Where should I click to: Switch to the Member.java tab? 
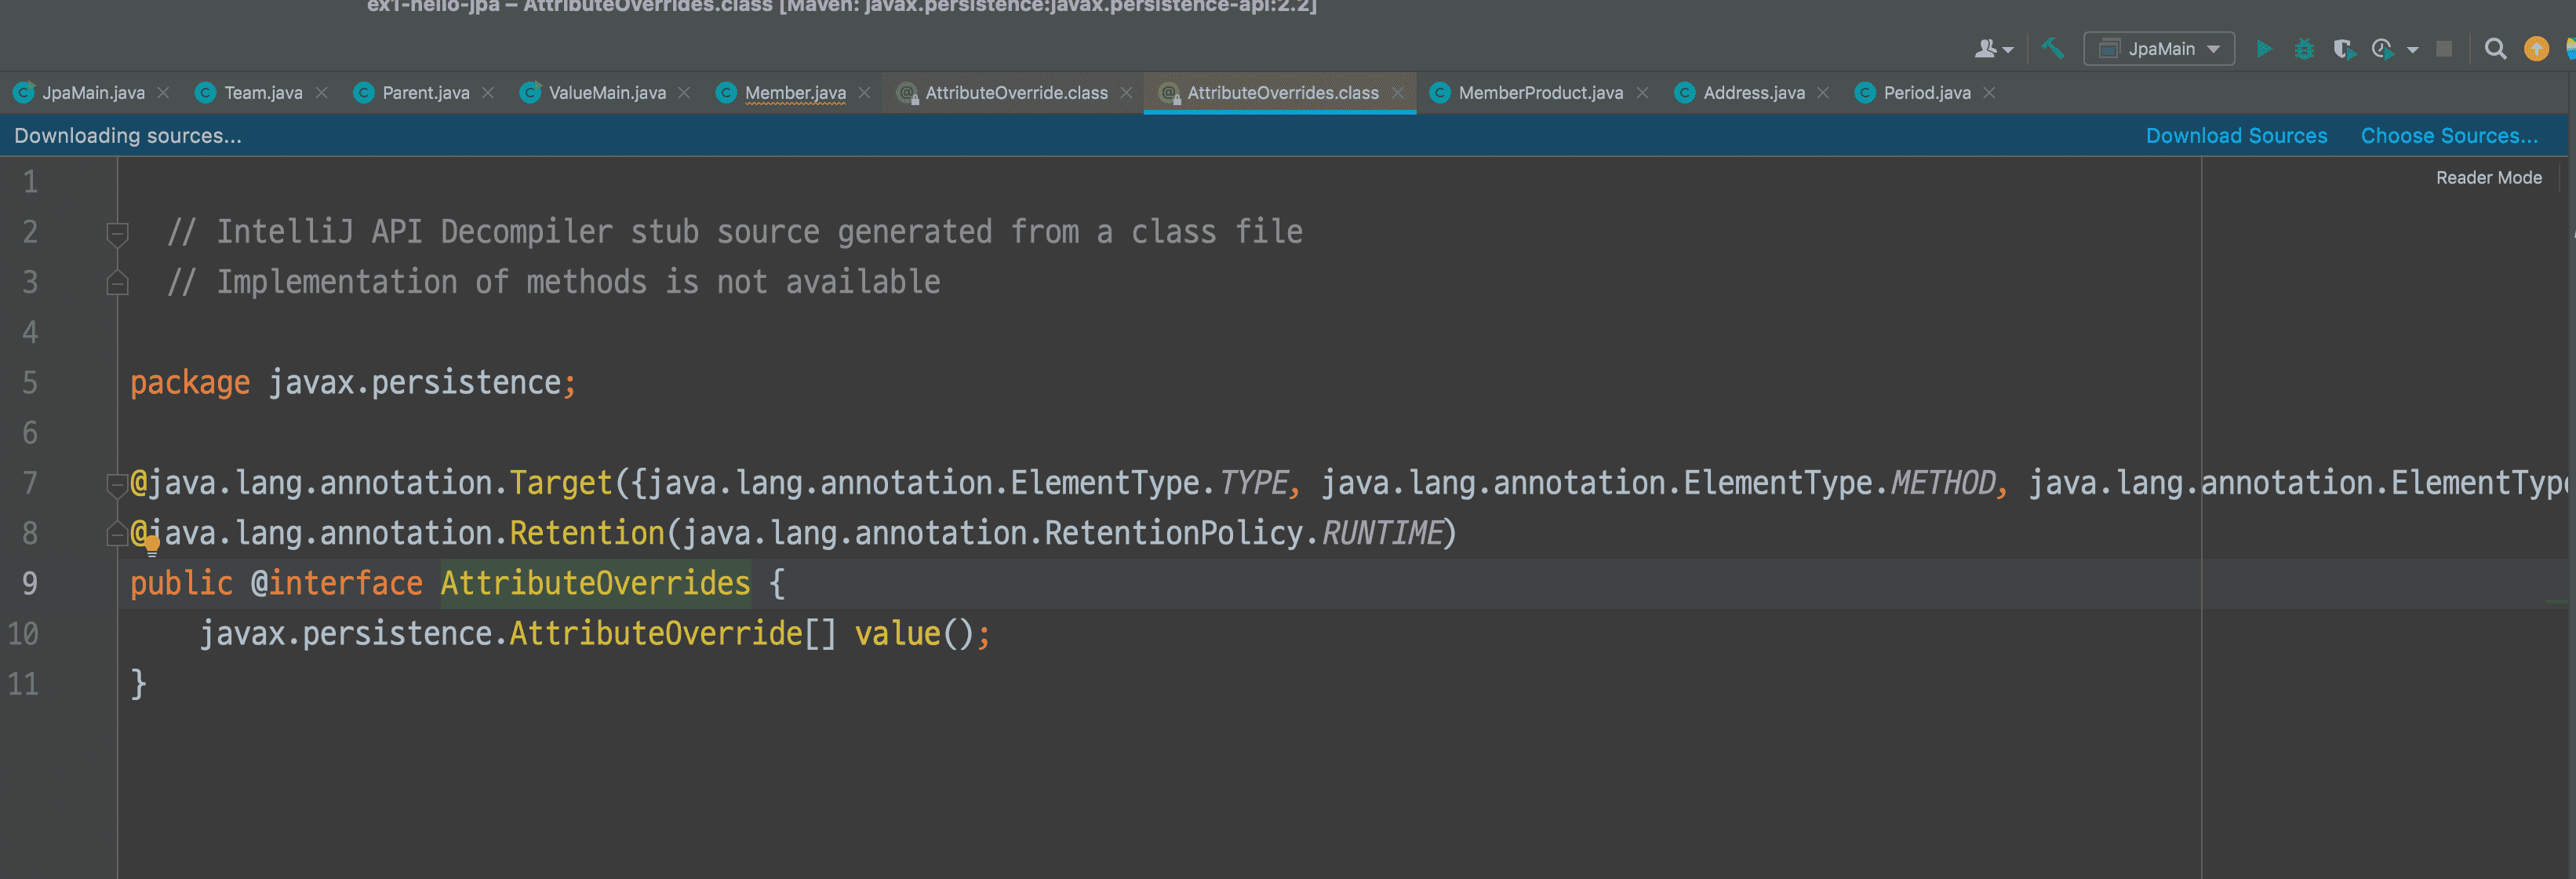point(794,93)
